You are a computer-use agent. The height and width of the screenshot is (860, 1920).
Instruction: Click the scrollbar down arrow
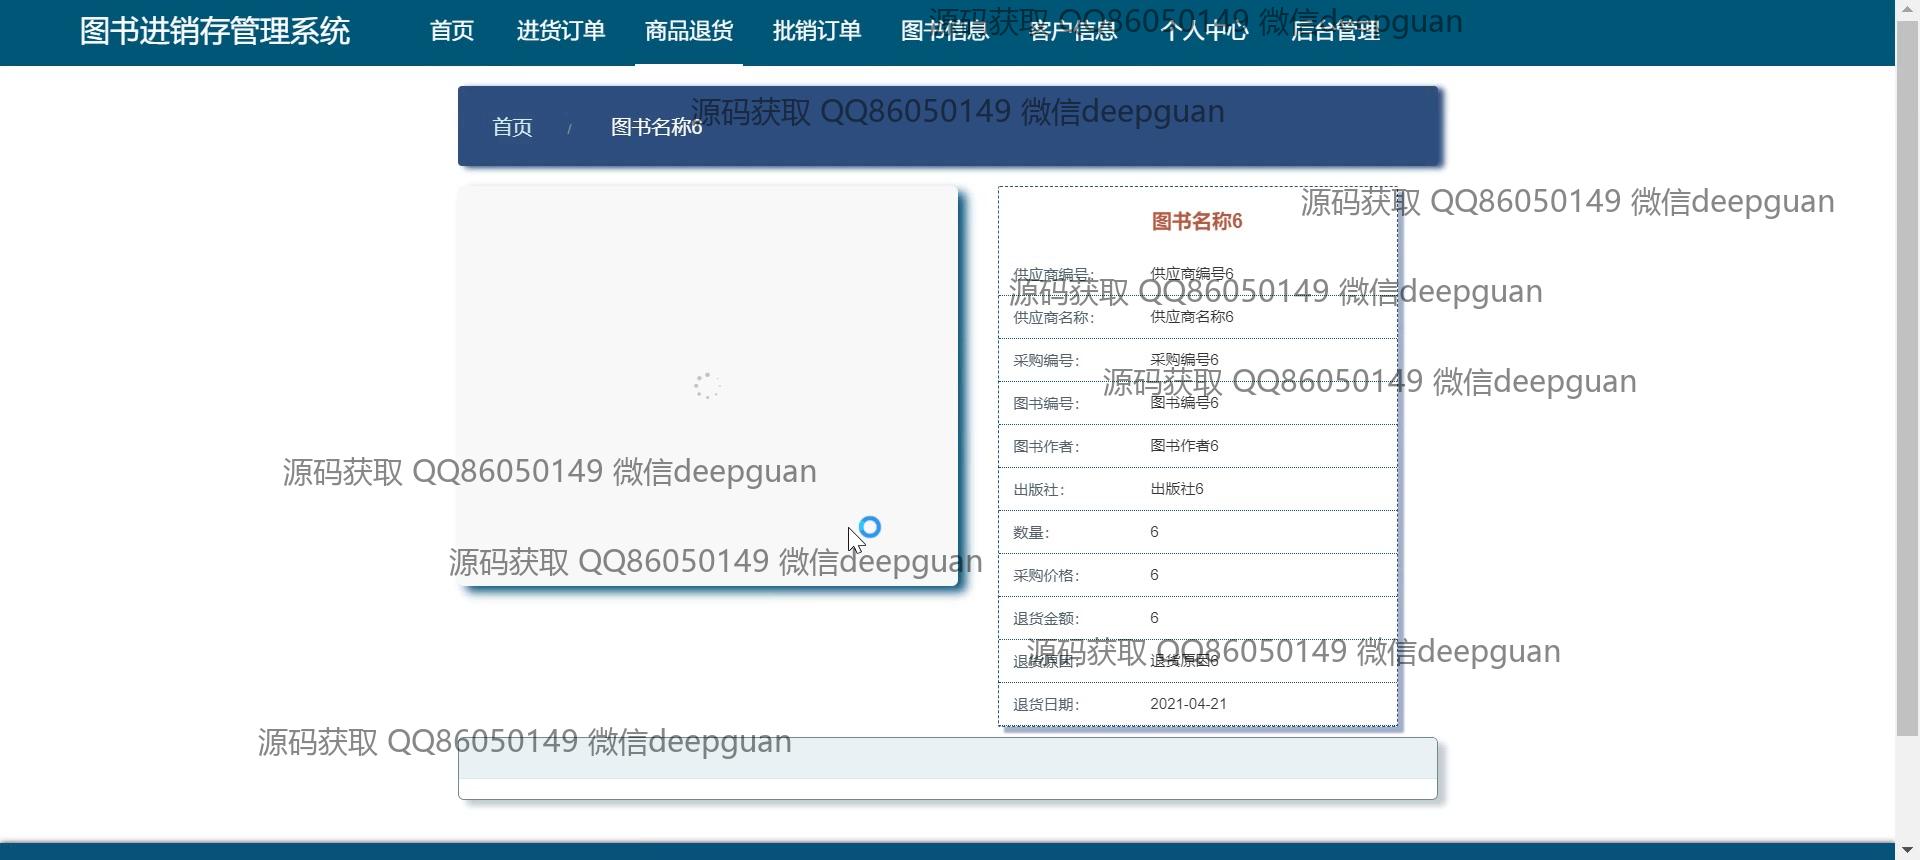(x=1907, y=850)
